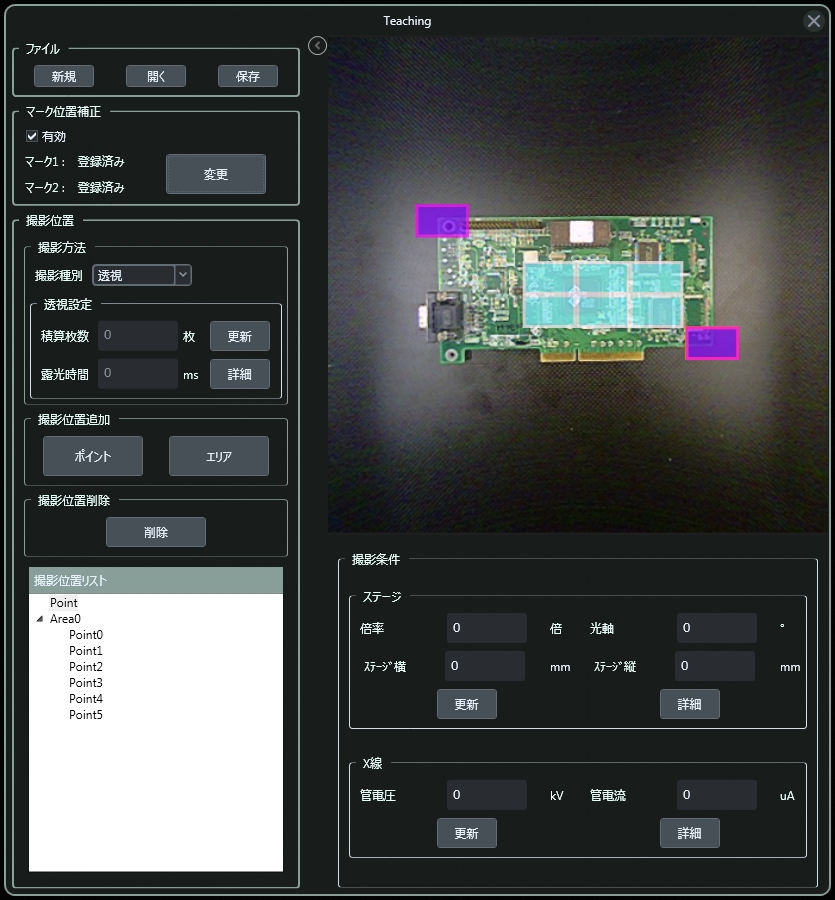The height and width of the screenshot is (900, 835).
Task: Click the 積算枚数 input field
Action: 138,335
